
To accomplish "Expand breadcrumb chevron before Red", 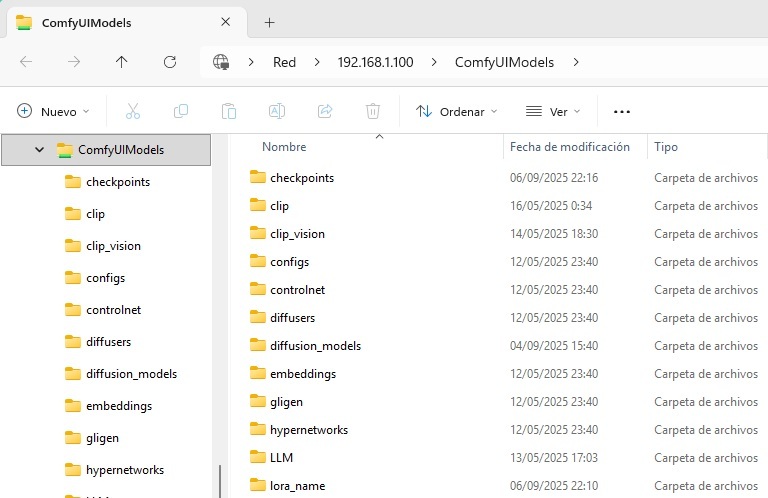I will coord(251,62).
